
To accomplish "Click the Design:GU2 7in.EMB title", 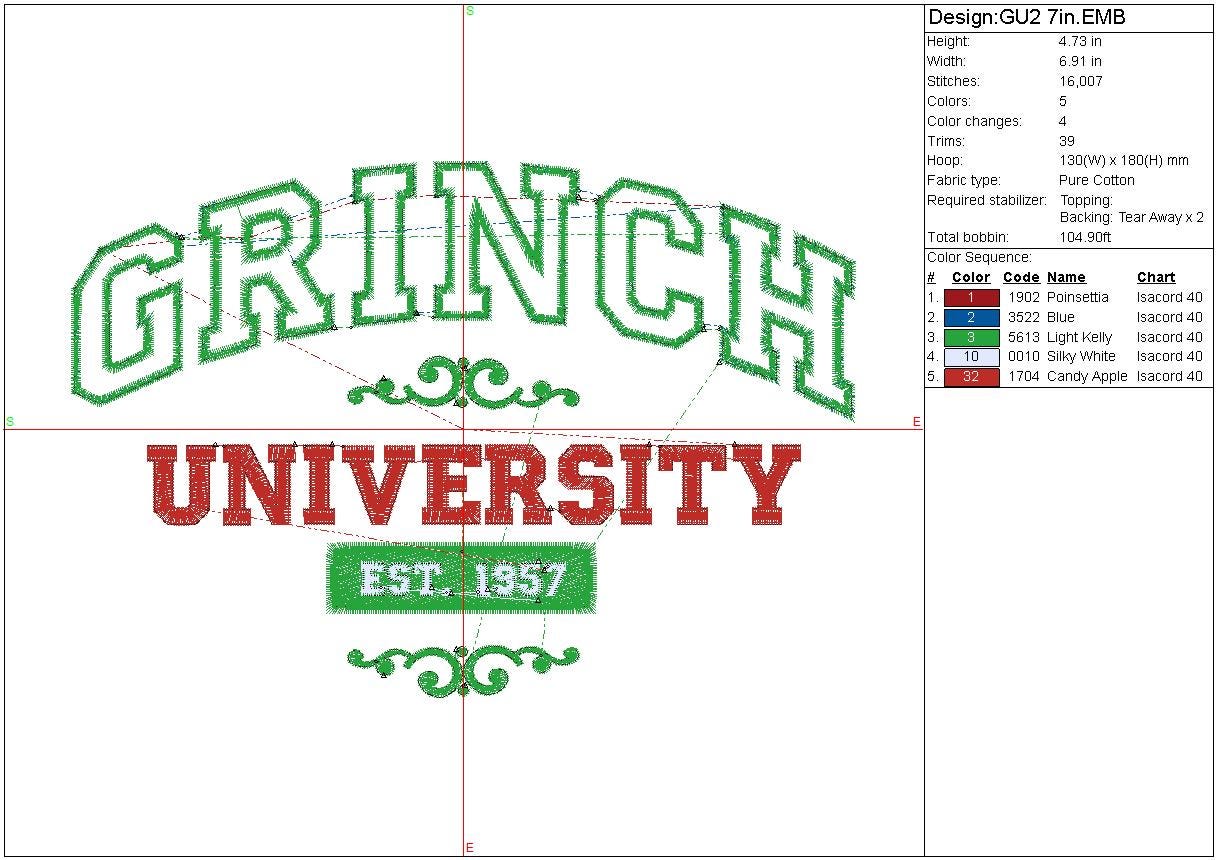I will pos(1027,18).
